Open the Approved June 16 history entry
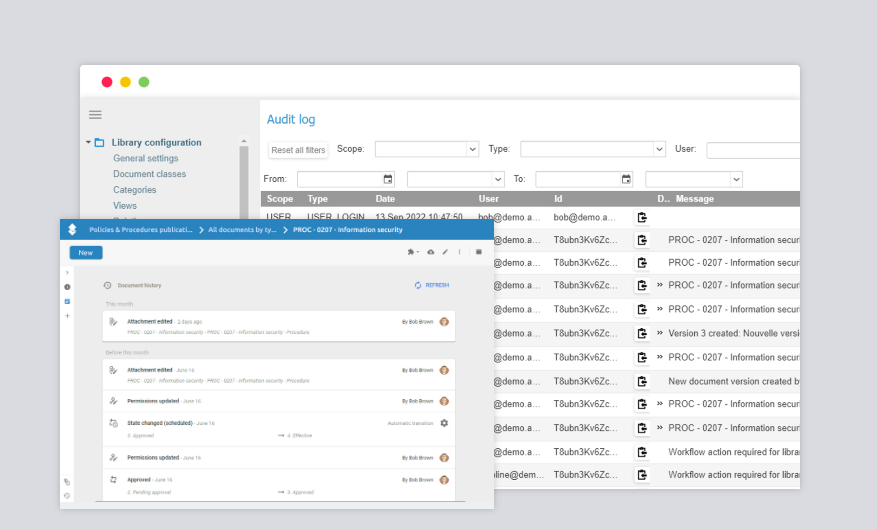Screen dimensions: 877x530 (279, 485)
